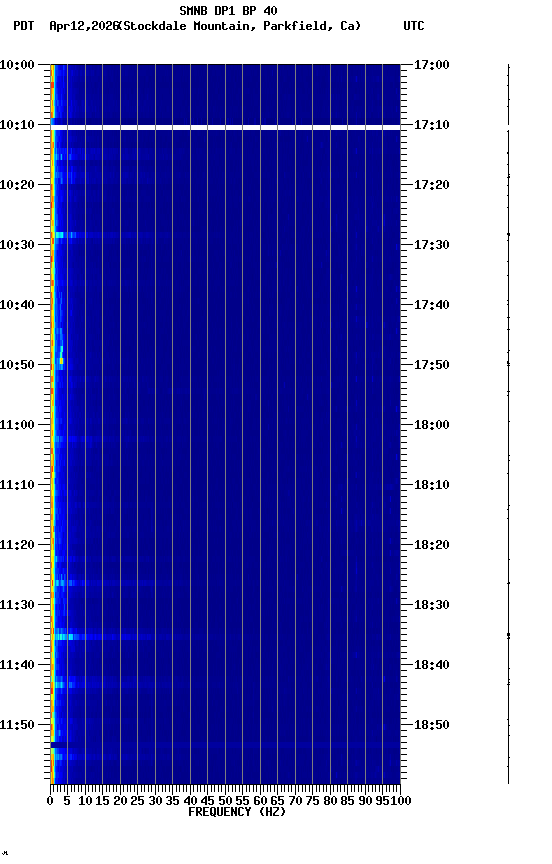Click the 10:30 PDT time label

17,245
